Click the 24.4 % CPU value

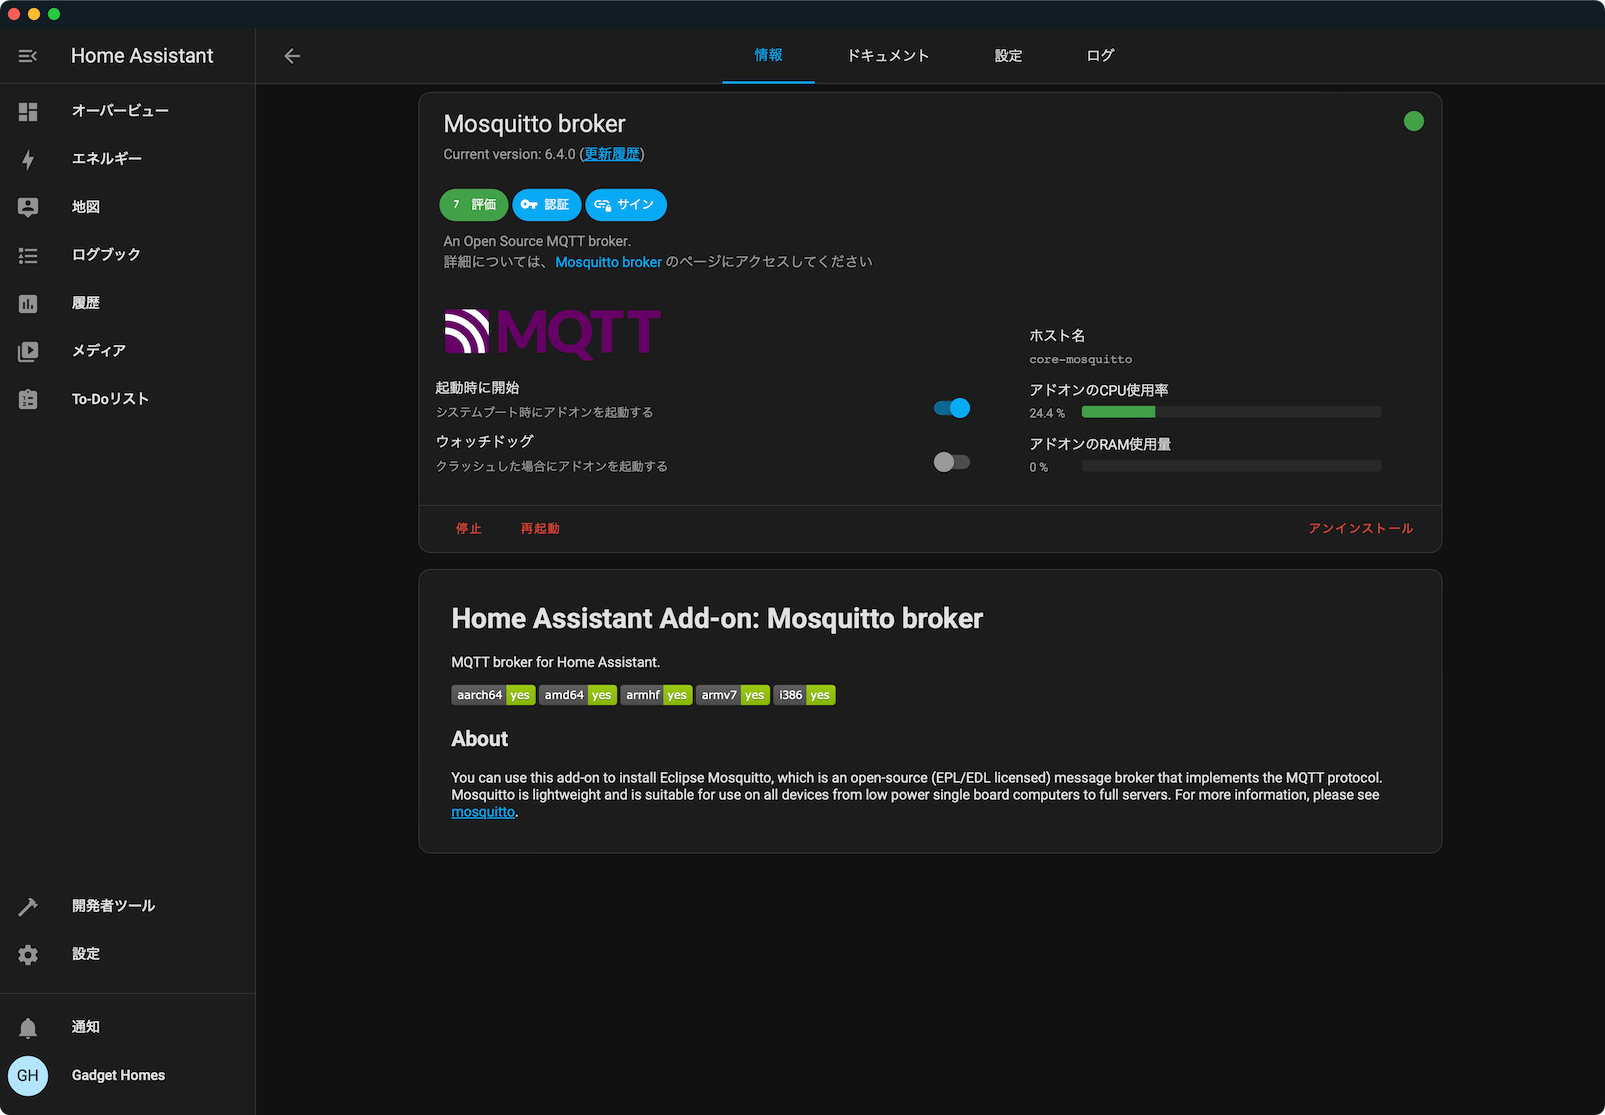coord(1047,413)
